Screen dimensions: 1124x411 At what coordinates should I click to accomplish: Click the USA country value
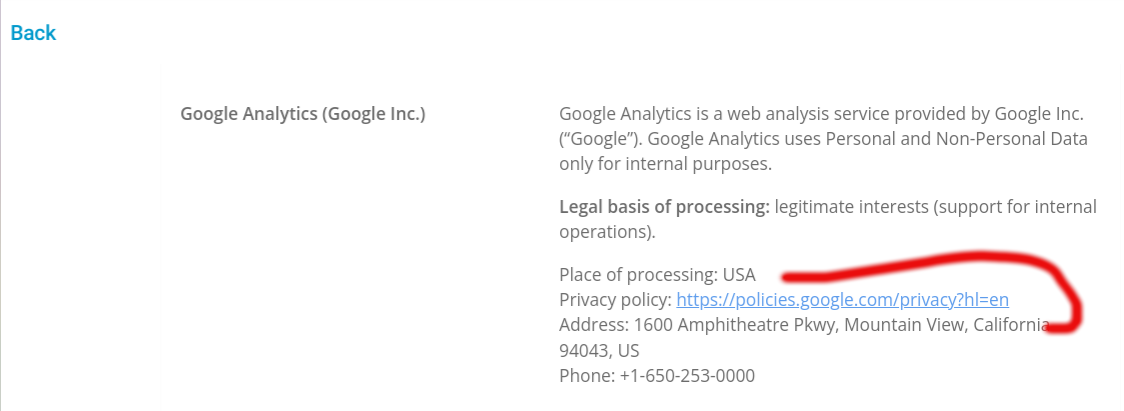click(739, 275)
